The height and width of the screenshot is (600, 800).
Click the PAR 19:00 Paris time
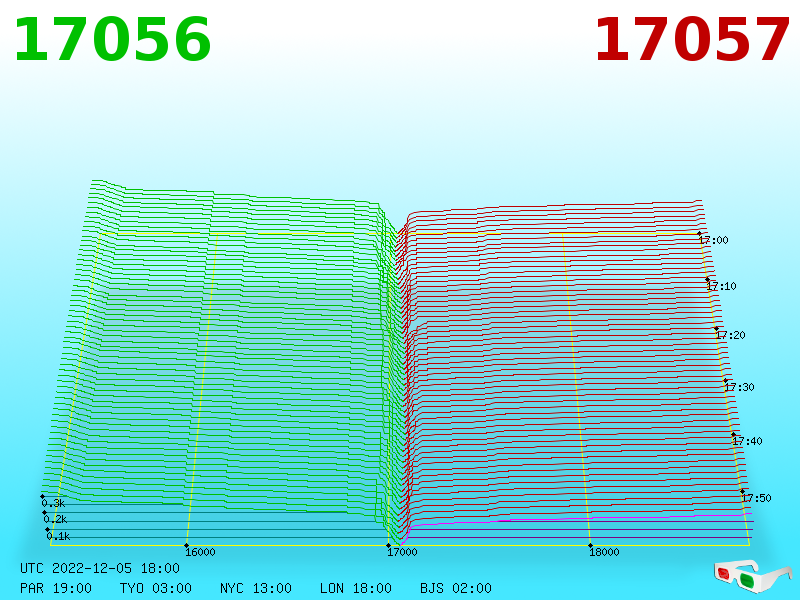[56, 588]
